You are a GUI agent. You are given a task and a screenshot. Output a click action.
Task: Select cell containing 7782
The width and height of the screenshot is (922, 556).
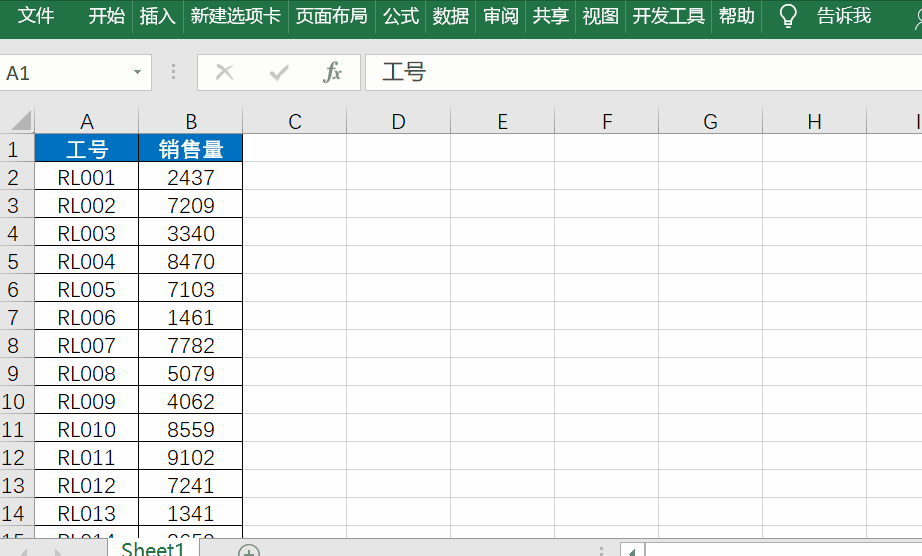[191, 346]
